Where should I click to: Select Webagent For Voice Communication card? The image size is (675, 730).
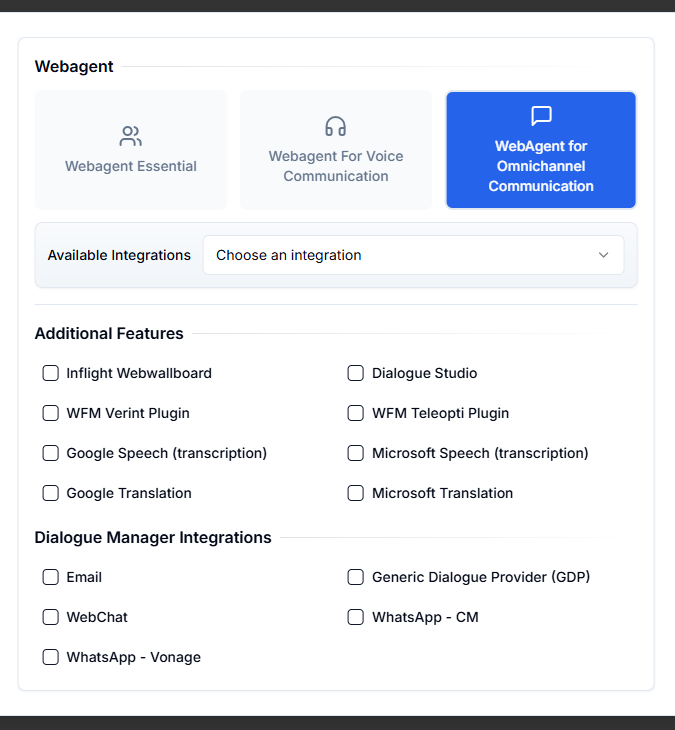(x=336, y=150)
